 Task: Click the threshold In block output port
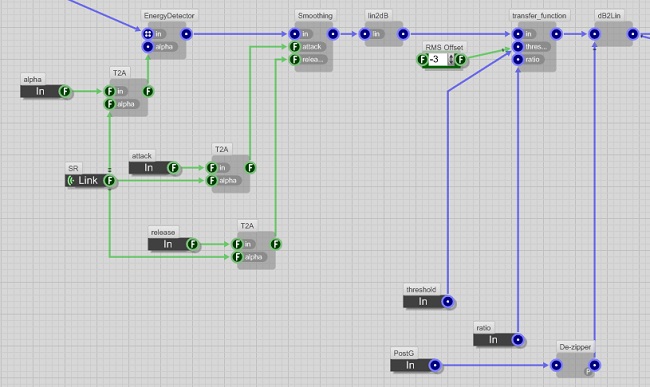[x=448, y=302]
